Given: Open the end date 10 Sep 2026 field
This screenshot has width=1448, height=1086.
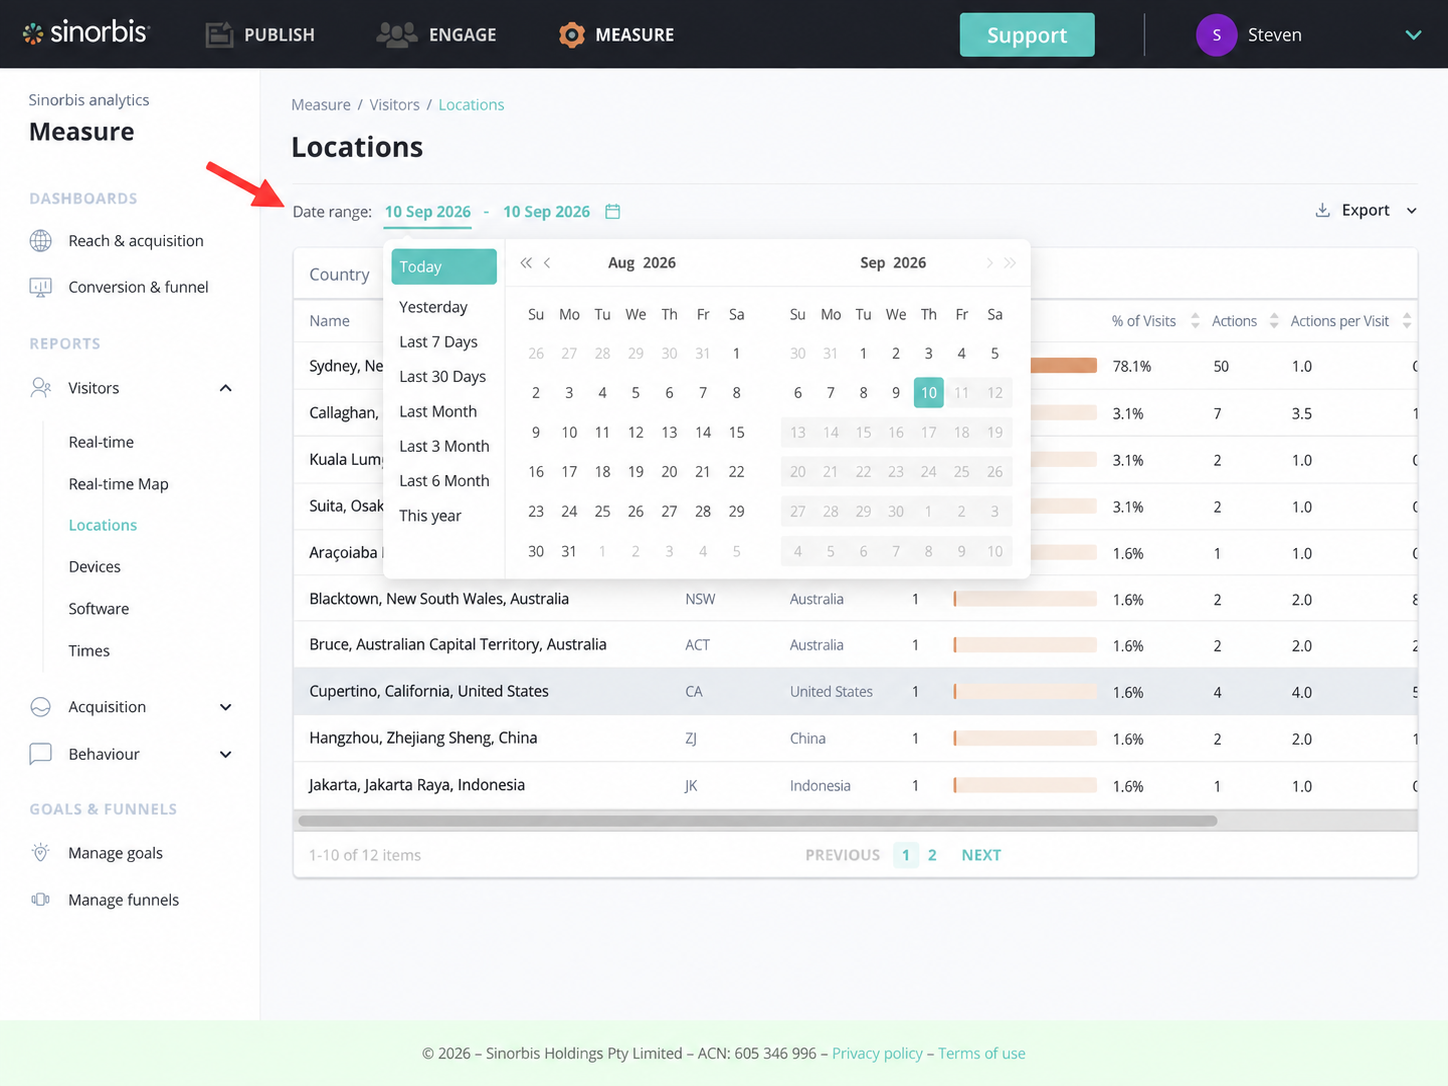Looking at the screenshot, I should 547,212.
